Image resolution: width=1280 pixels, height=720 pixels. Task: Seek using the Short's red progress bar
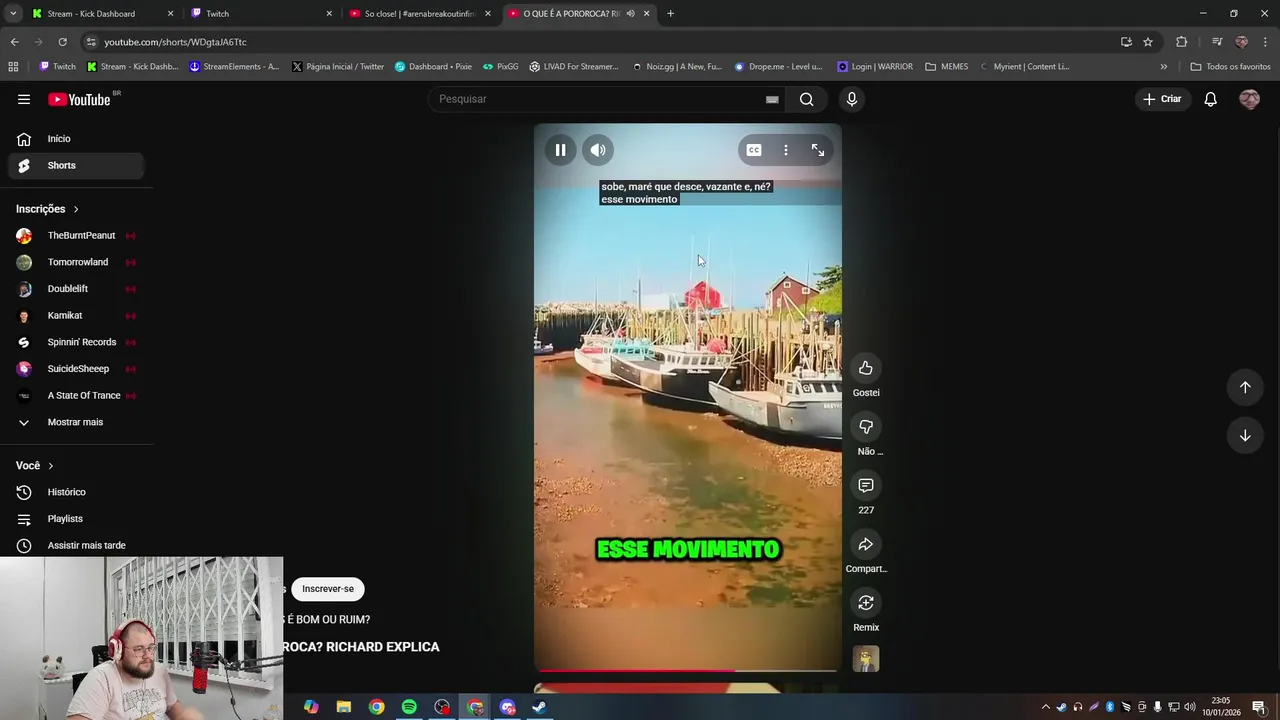(688, 670)
